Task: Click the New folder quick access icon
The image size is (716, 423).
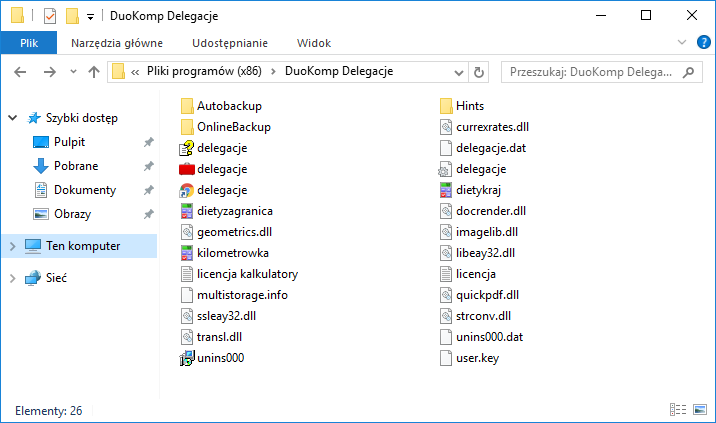Action: tap(72, 16)
